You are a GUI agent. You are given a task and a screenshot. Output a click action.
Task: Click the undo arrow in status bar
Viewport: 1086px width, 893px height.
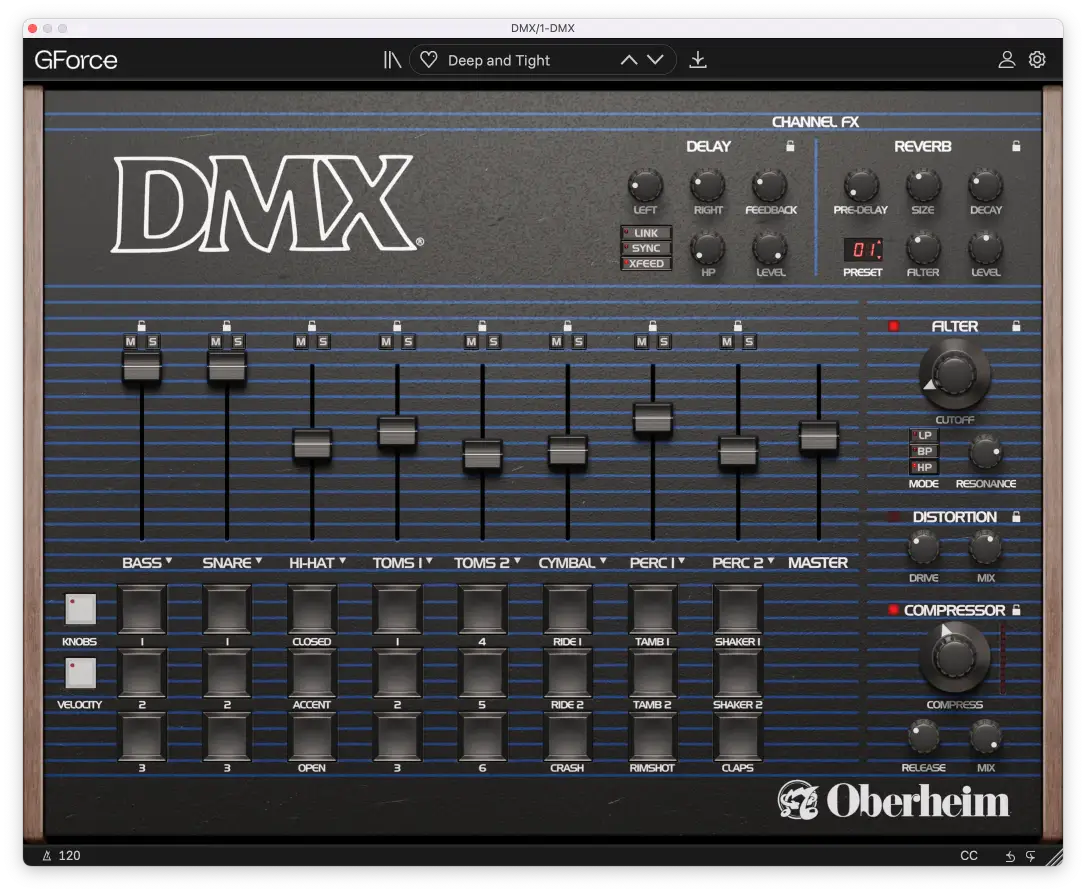pos(1011,856)
